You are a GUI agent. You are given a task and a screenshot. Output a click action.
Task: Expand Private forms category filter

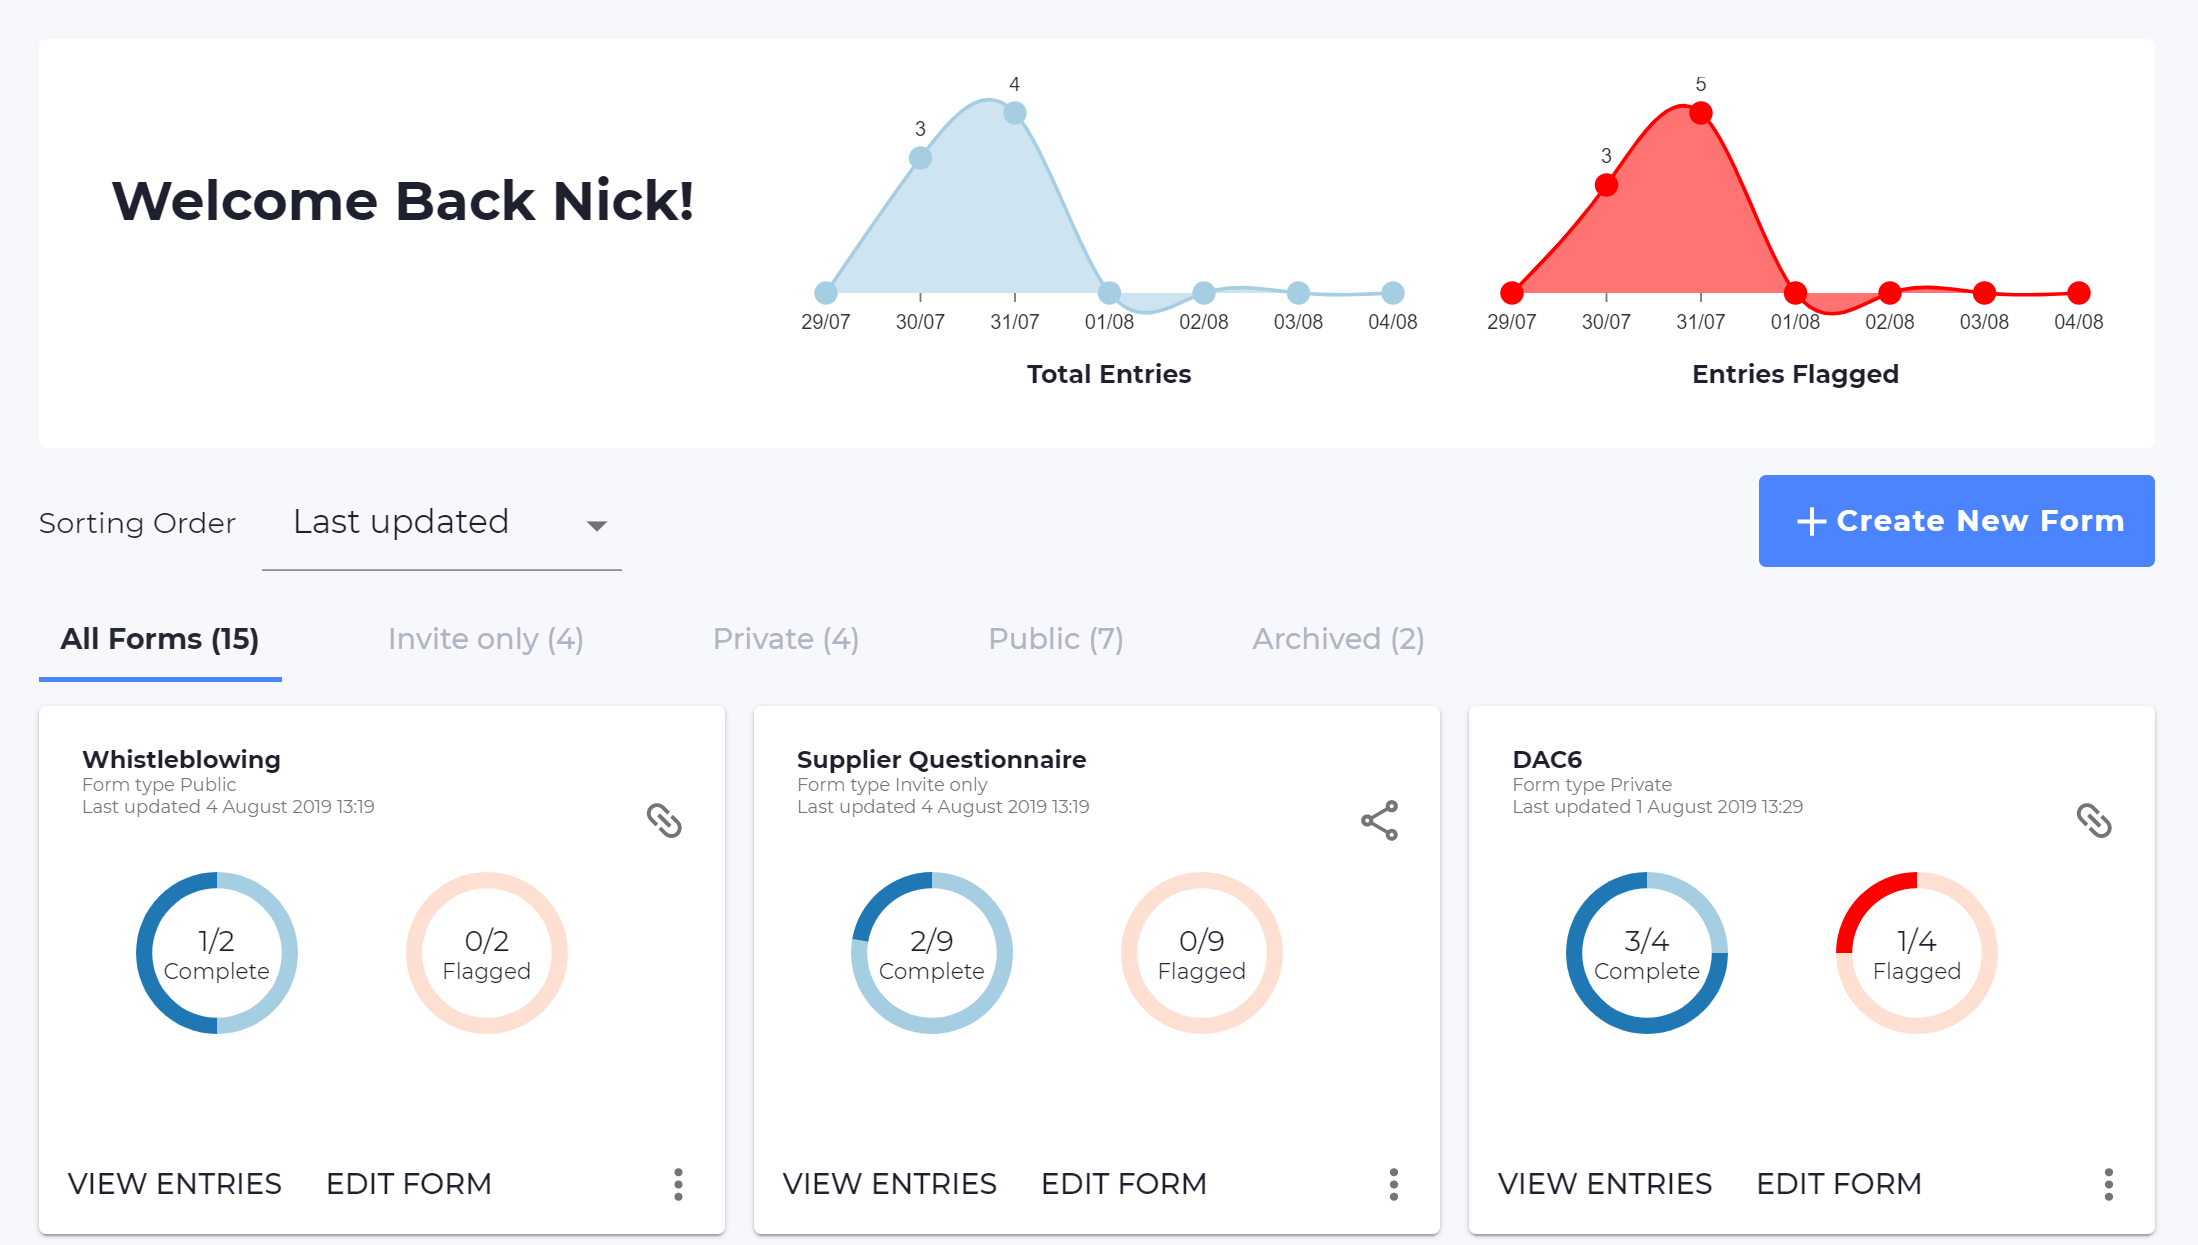(787, 637)
